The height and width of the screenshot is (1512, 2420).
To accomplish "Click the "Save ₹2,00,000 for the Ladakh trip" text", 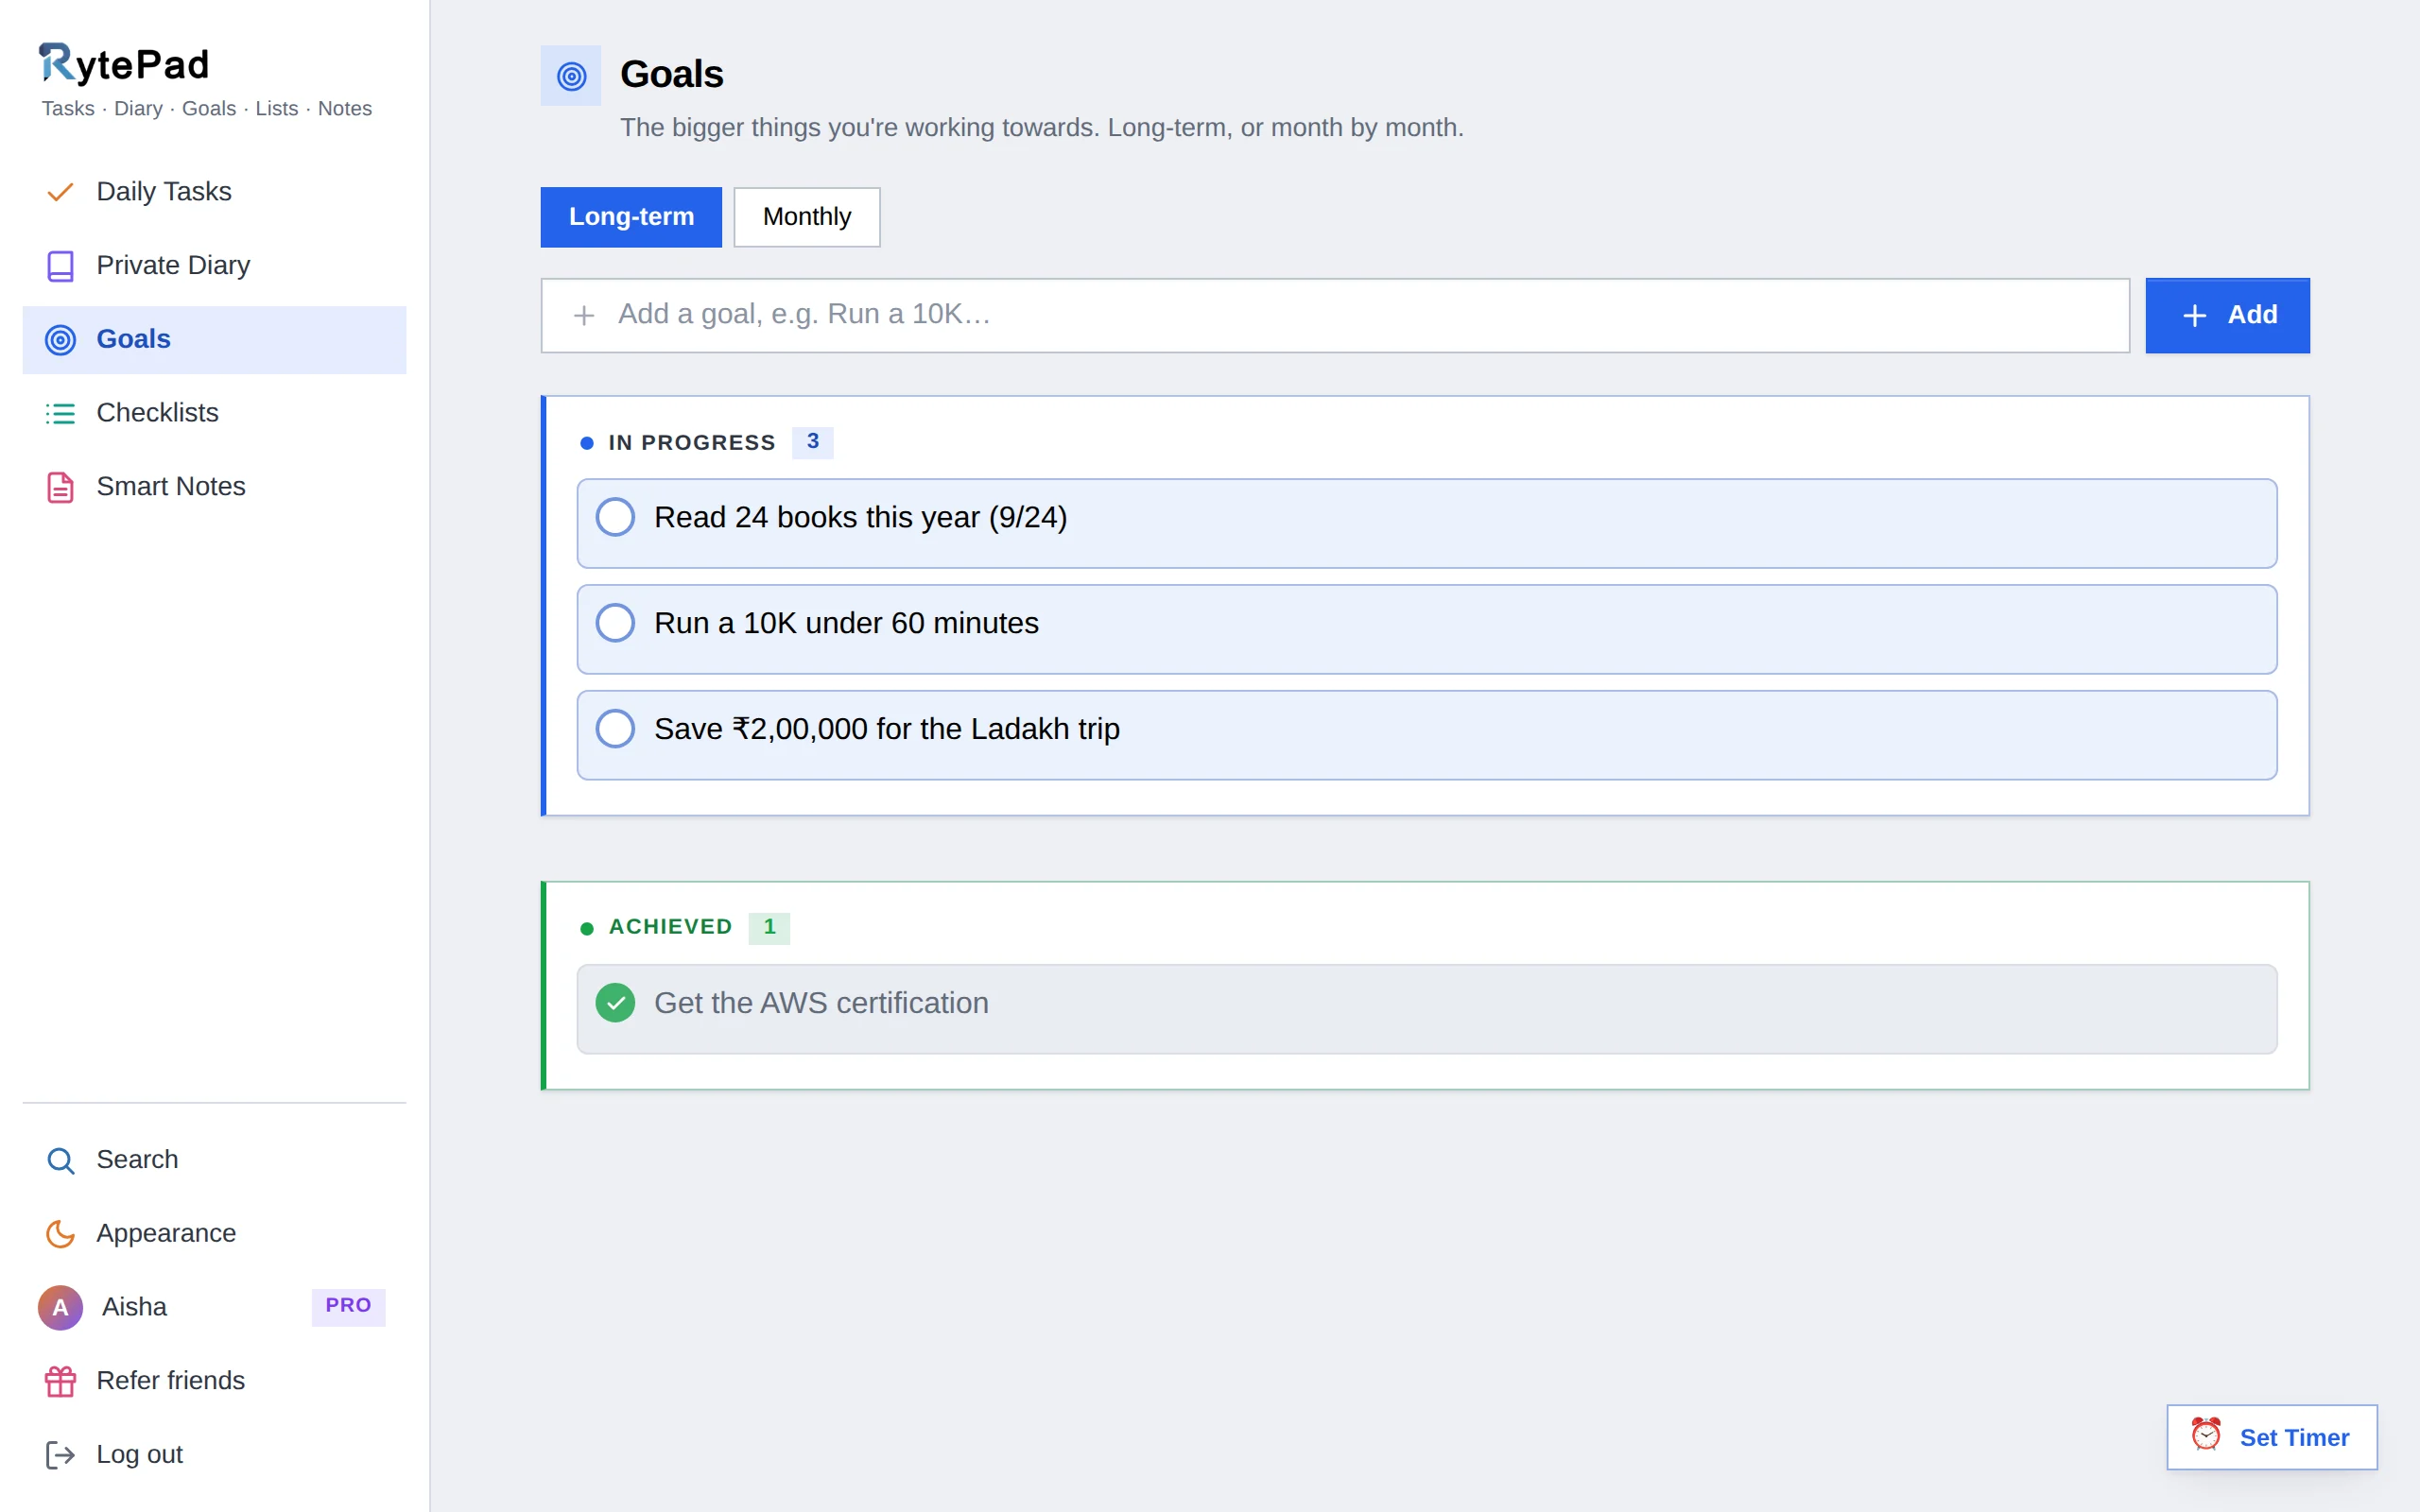I will 887,729.
